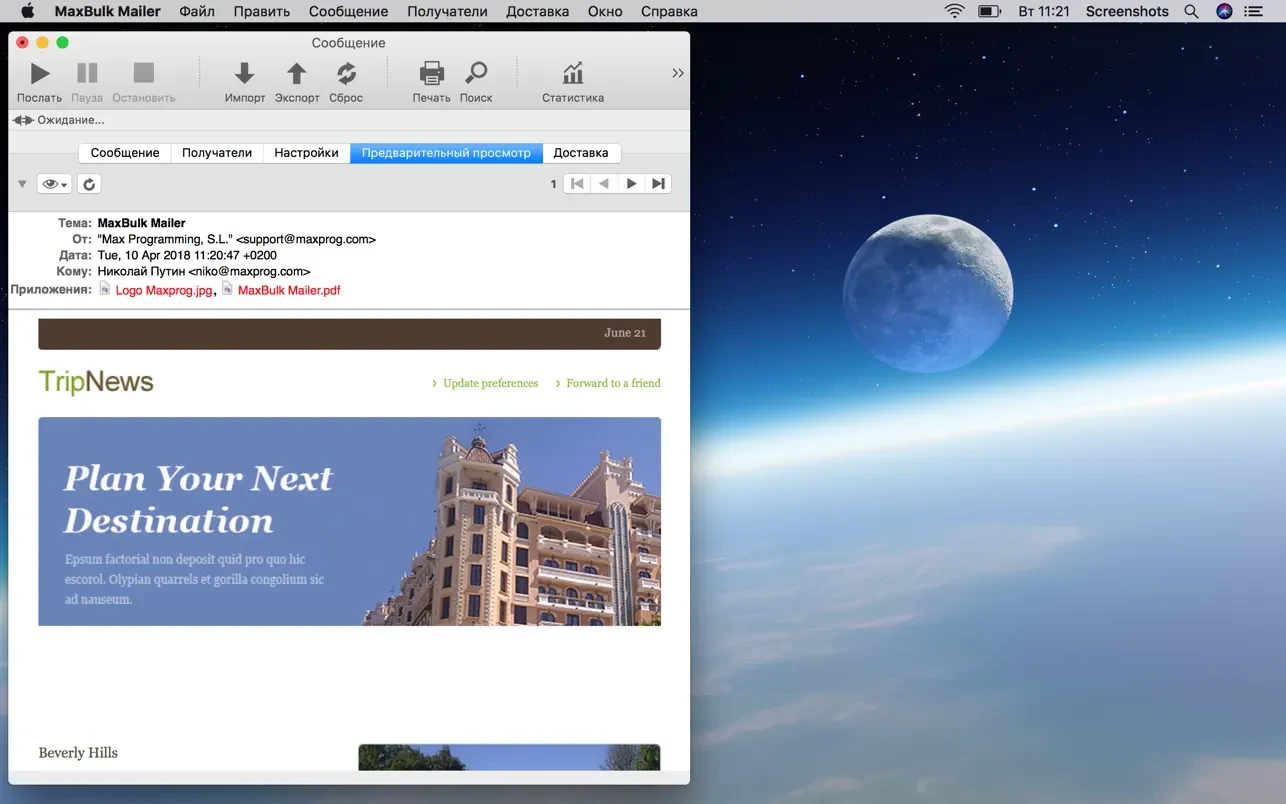The width and height of the screenshot is (1286, 804).
Task: Click the Печать (Print) toolbar icon
Action: pos(431,74)
